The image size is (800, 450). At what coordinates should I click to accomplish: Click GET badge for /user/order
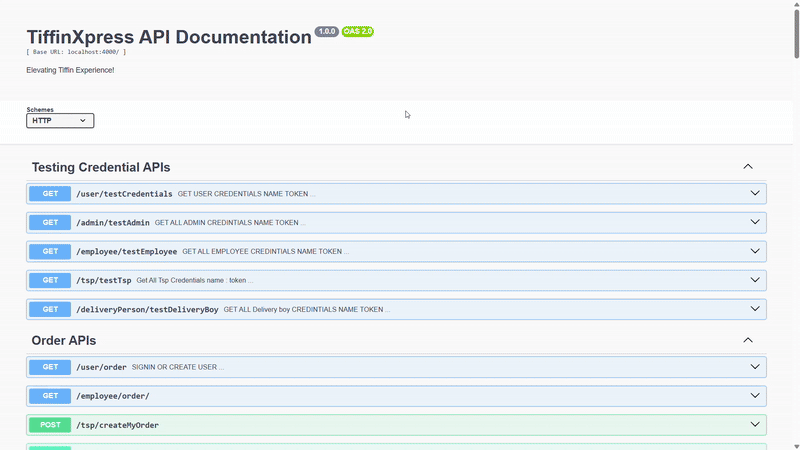pos(50,367)
